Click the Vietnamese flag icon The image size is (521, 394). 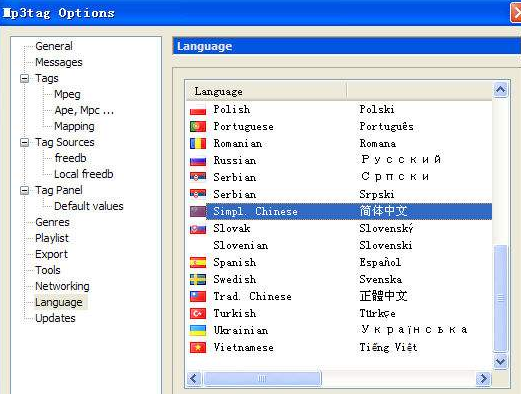click(x=198, y=347)
